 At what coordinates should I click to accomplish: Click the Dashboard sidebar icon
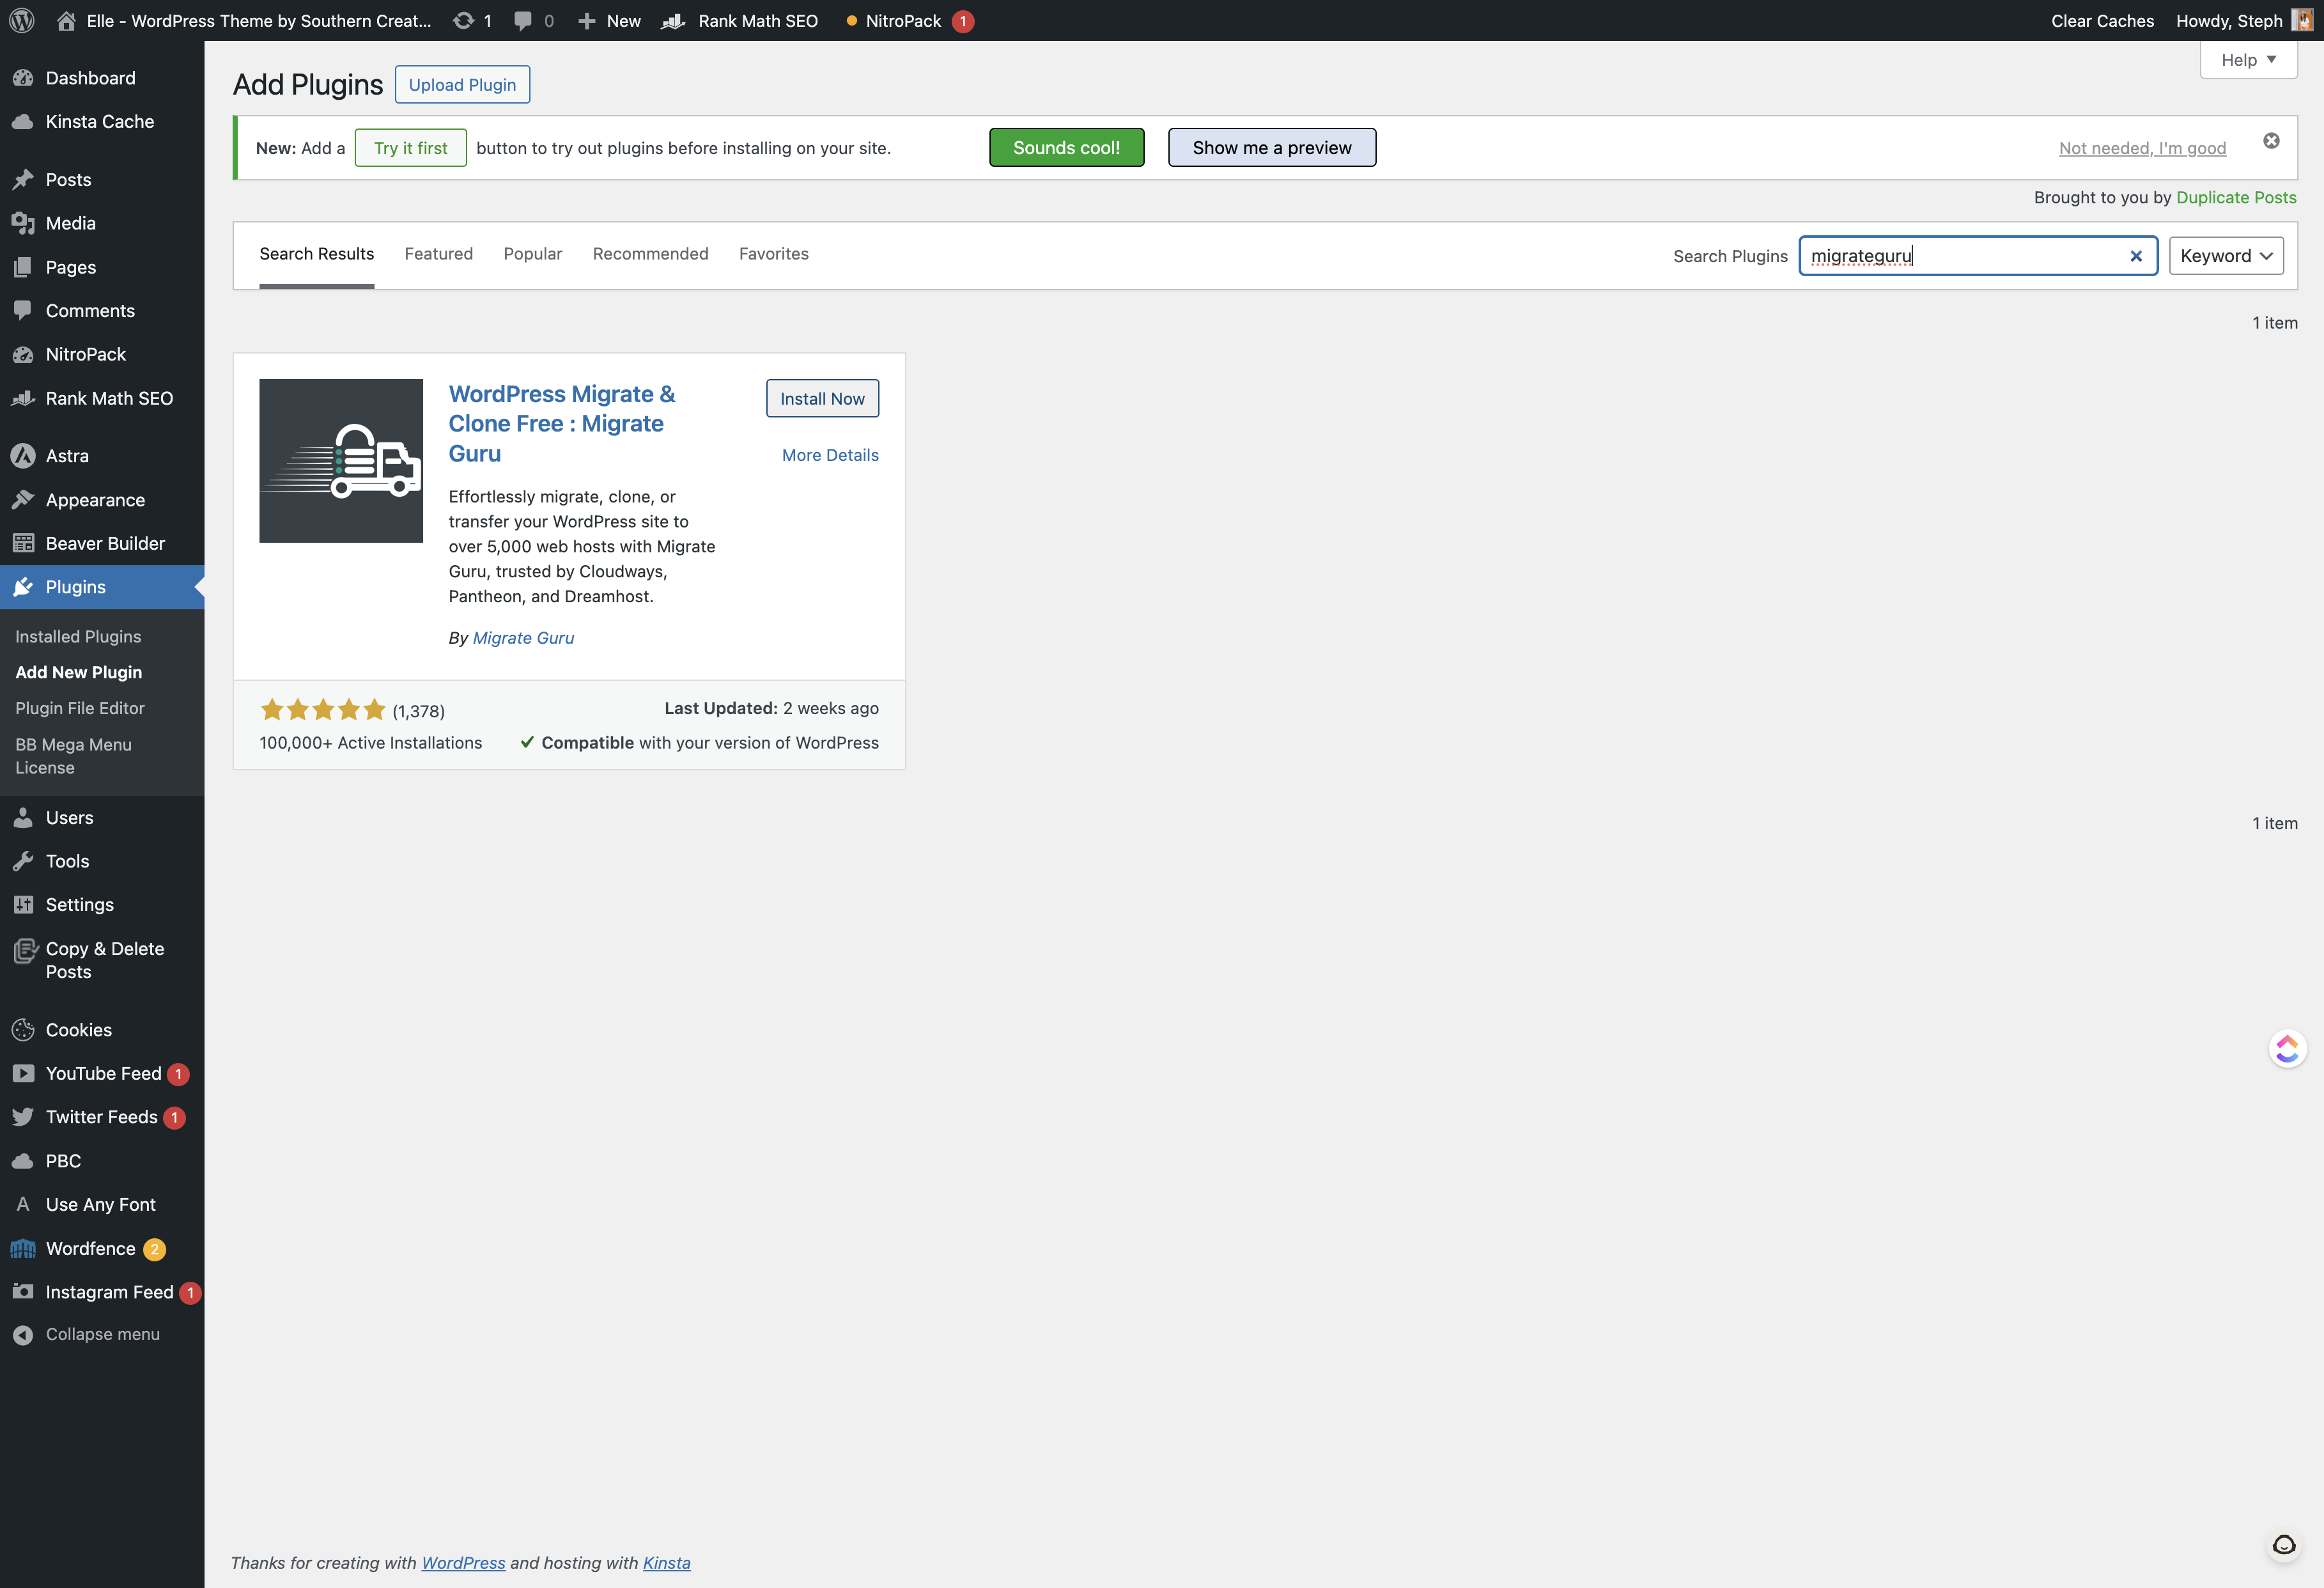pos(23,78)
